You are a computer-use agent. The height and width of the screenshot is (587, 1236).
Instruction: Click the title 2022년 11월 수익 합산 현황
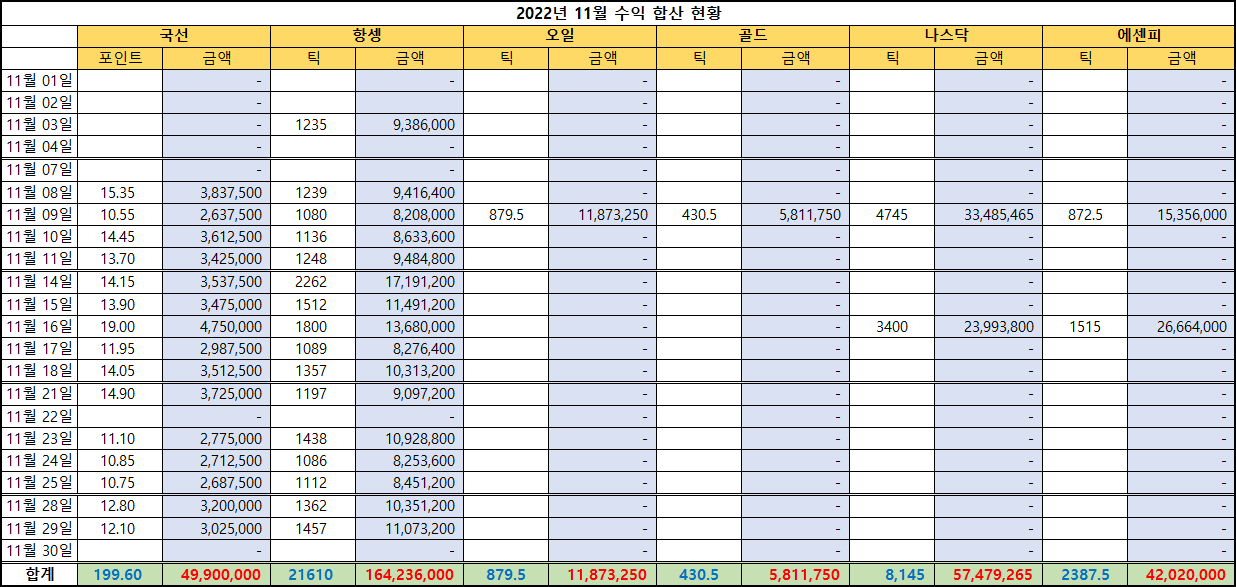pos(617,12)
